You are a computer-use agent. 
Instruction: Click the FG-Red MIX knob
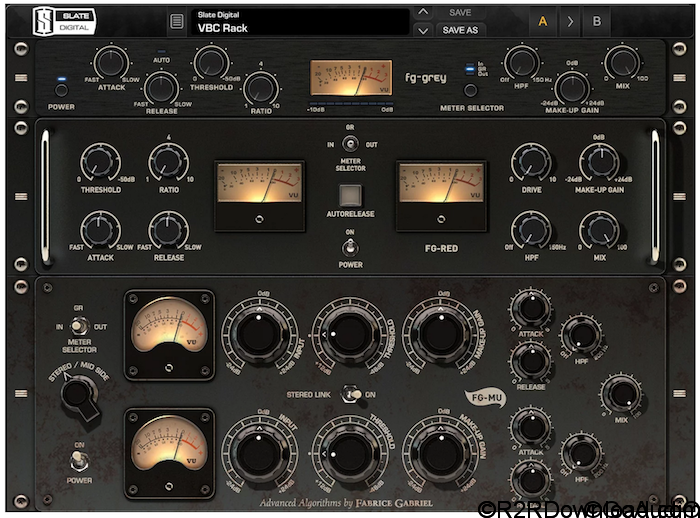tap(599, 231)
